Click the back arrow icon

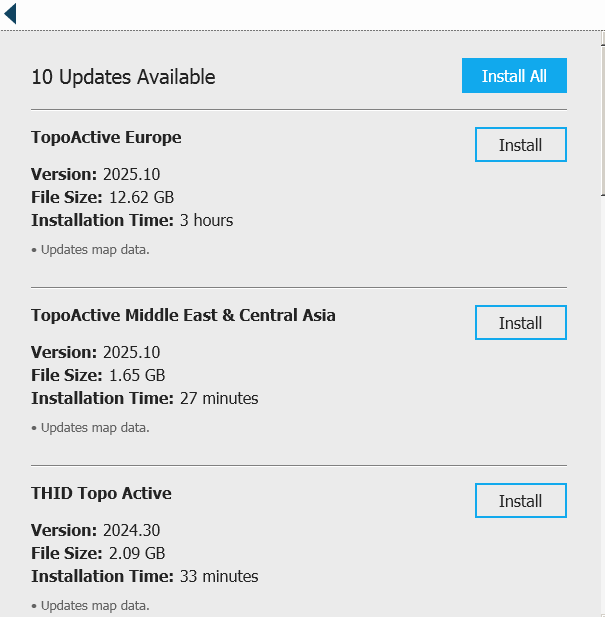[x=10, y=14]
